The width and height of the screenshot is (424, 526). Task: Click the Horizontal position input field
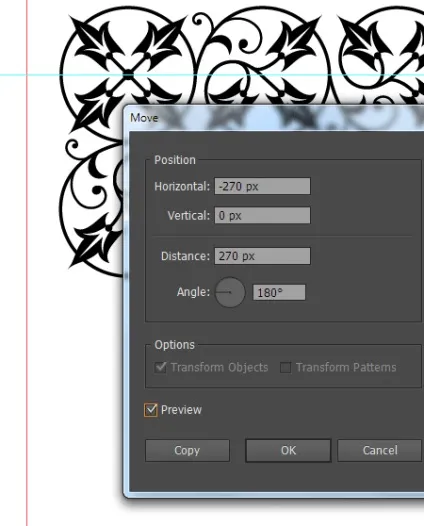tap(262, 186)
